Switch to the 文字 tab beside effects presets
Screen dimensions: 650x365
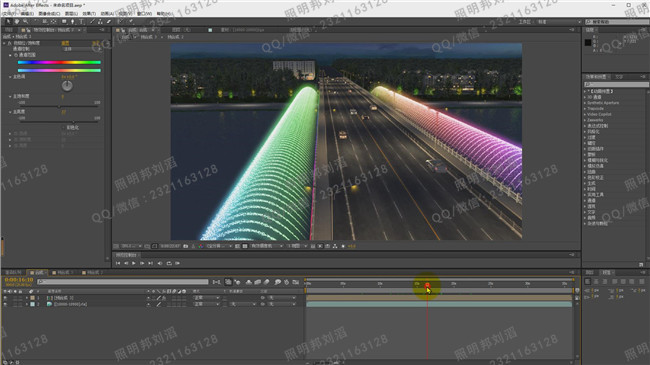click(x=619, y=77)
